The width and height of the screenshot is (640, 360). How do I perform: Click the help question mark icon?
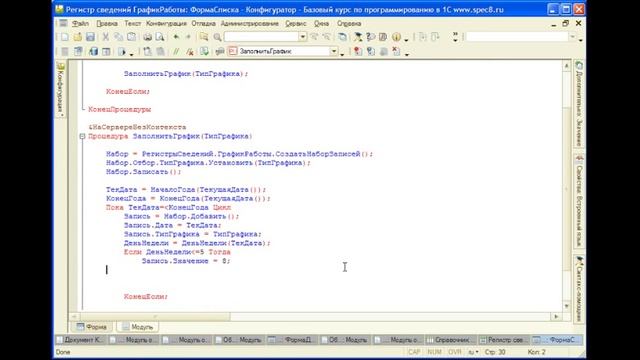(x=371, y=37)
